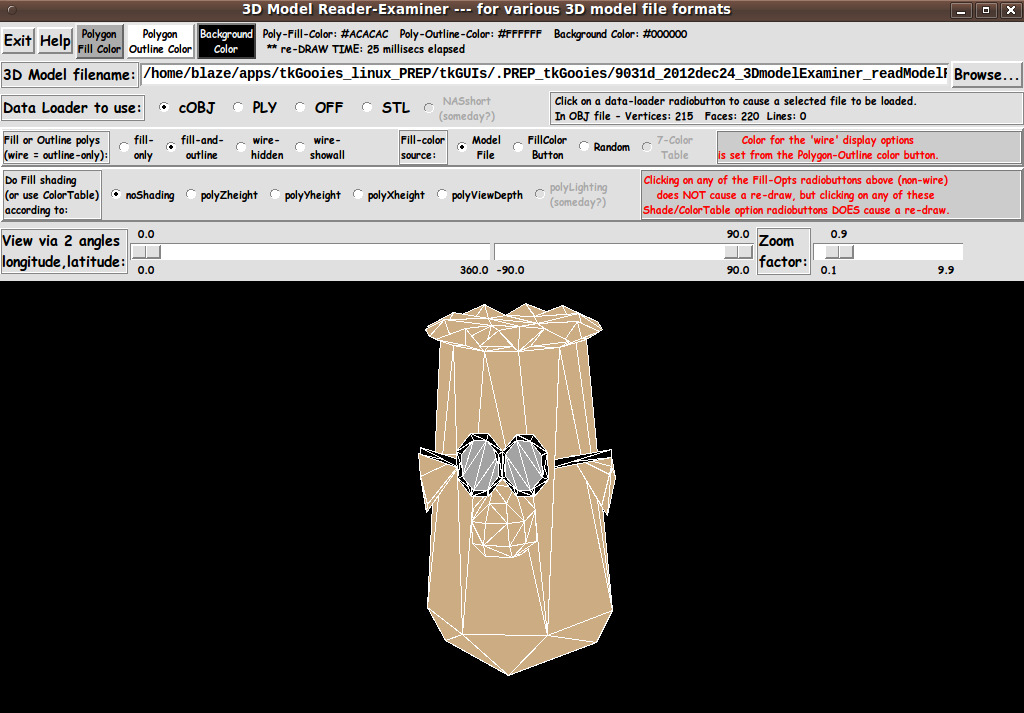Click the latitude slider handle
1024x713 pixels.
[x=738, y=251]
